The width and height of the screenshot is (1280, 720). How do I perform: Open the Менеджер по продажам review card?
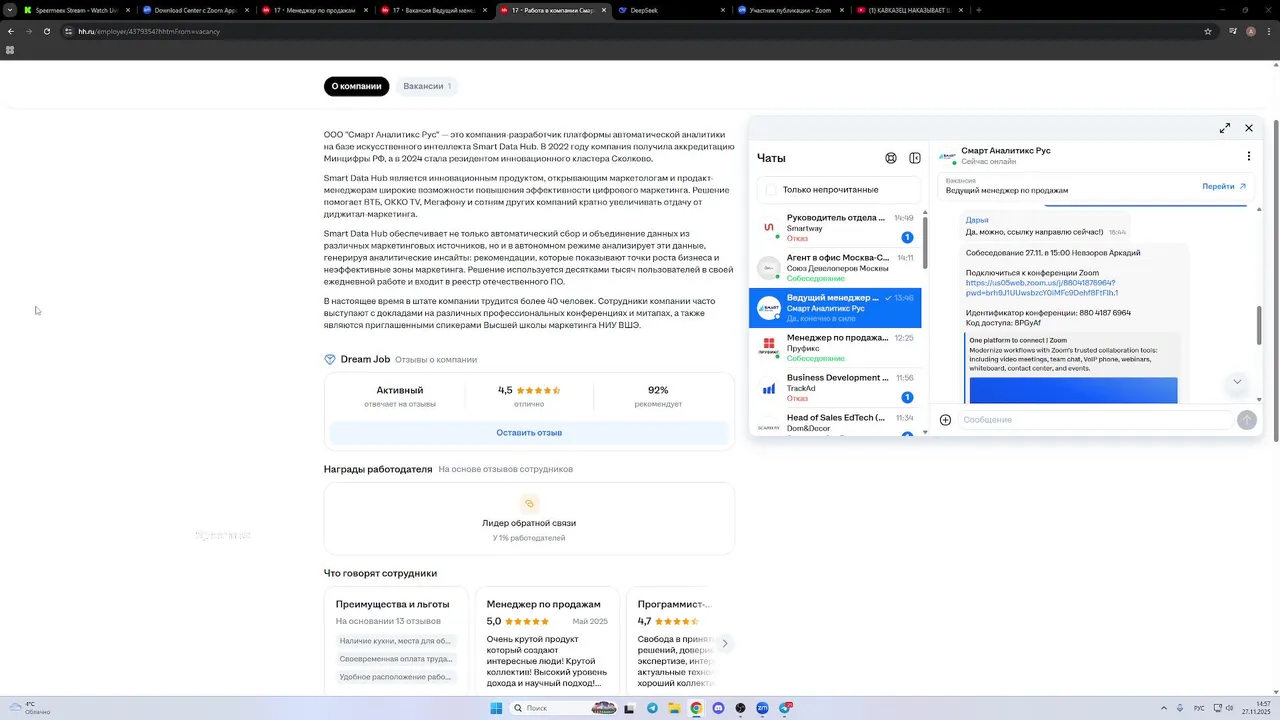[547, 642]
